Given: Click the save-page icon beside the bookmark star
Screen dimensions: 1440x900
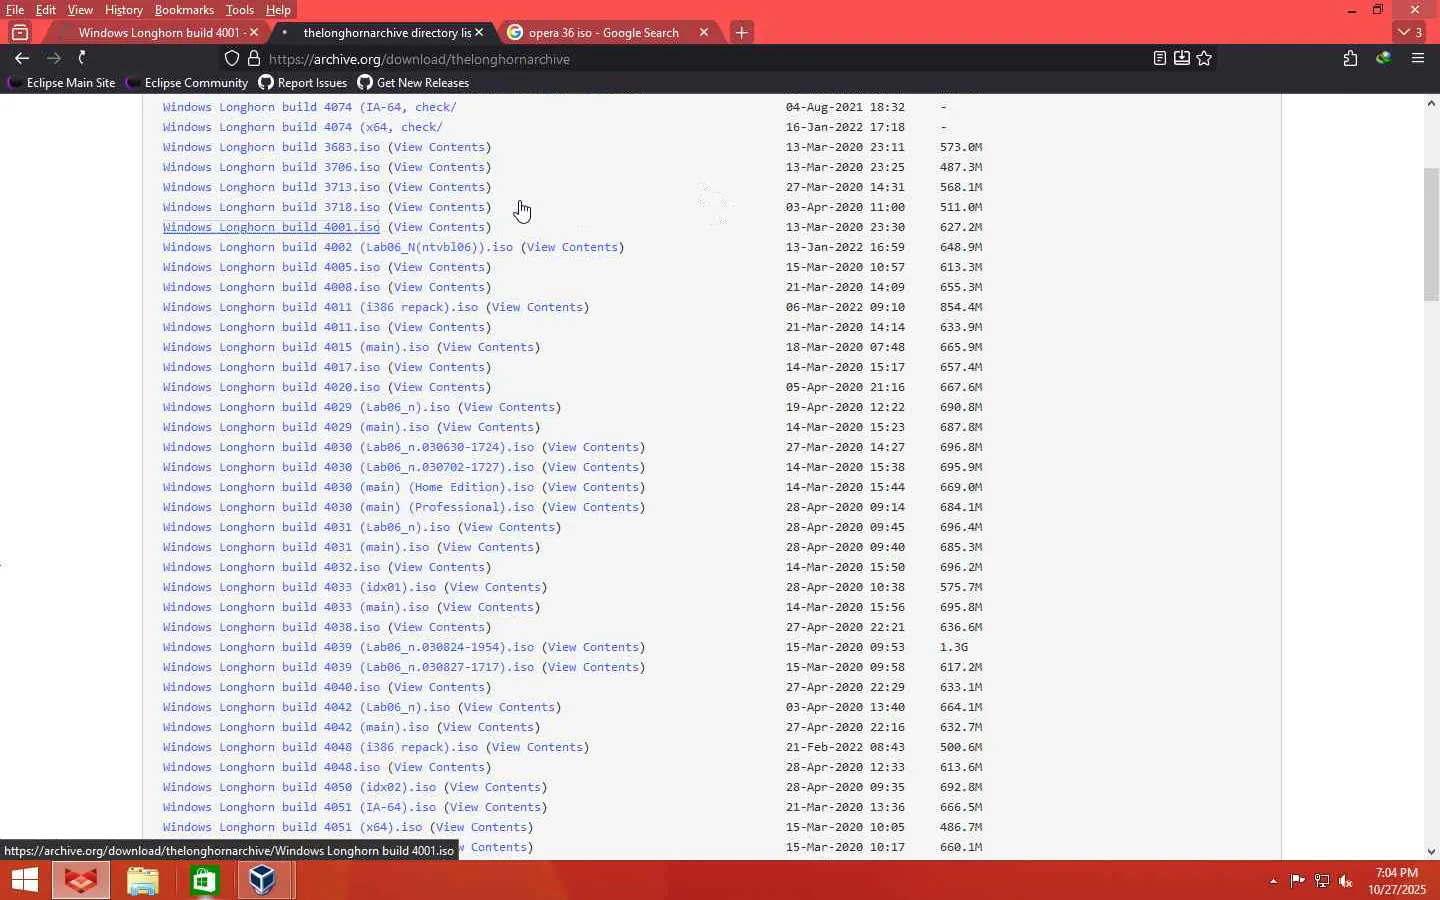Looking at the screenshot, I should click(x=1182, y=58).
